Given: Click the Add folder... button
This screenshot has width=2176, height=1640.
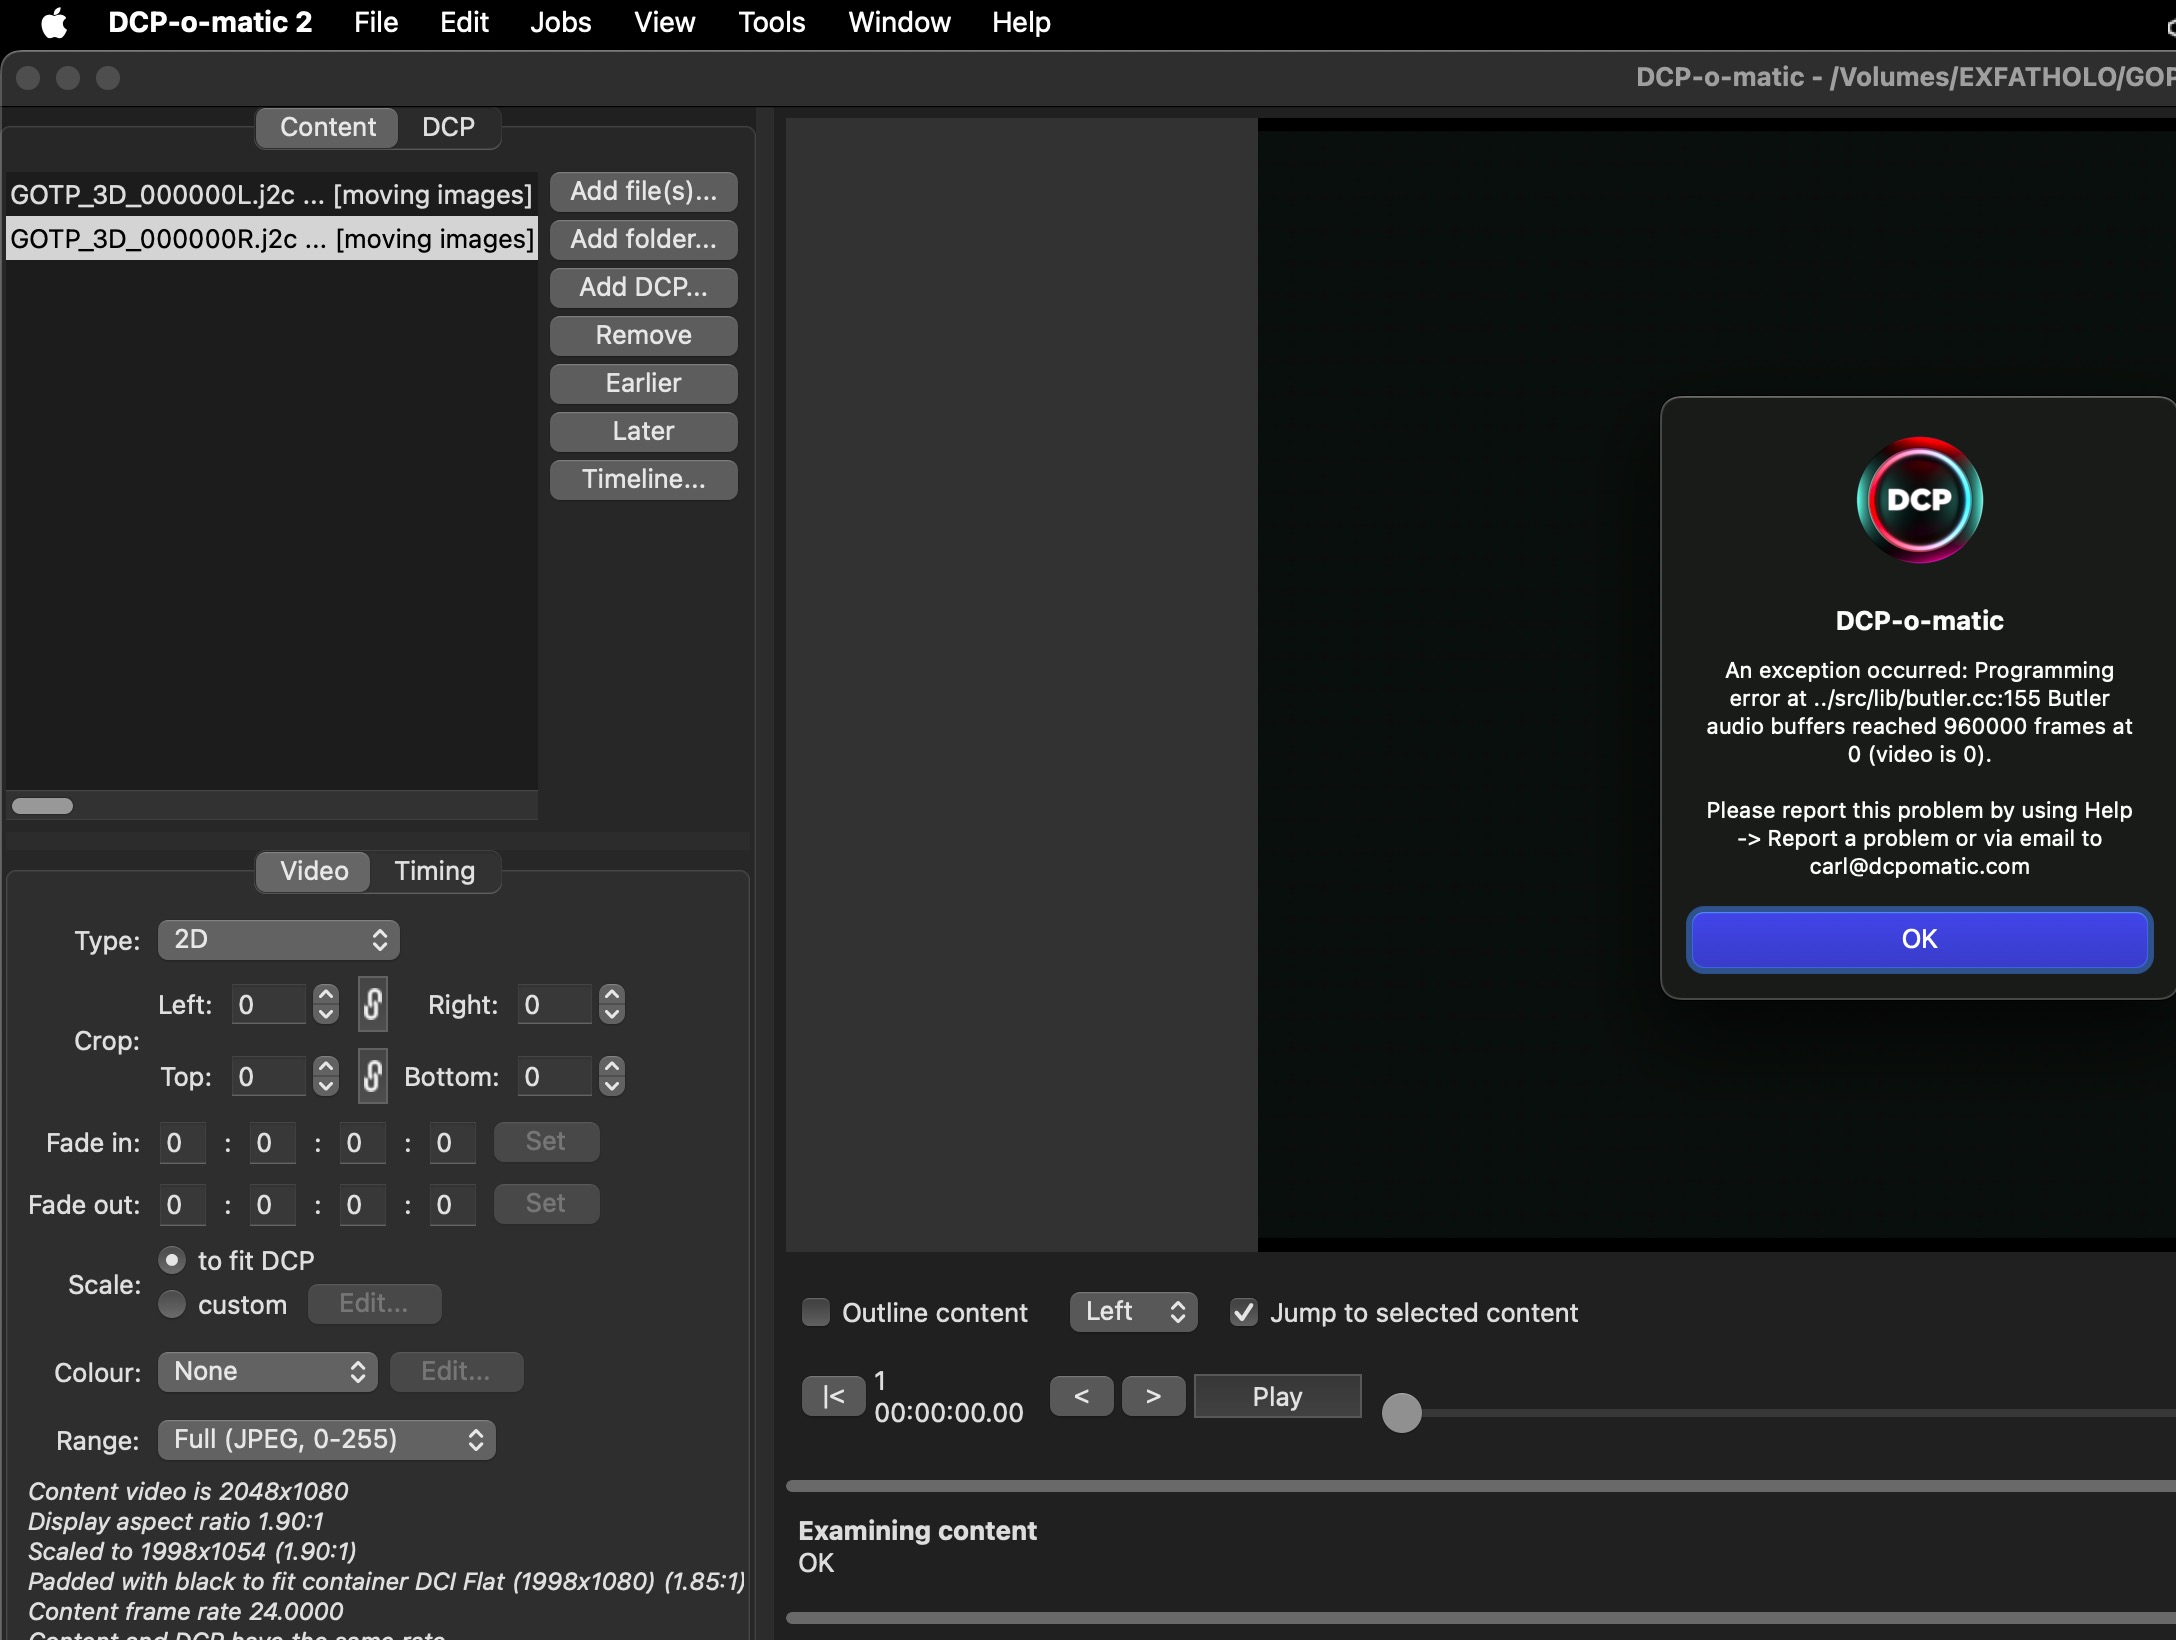Looking at the screenshot, I should (x=643, y=239).
